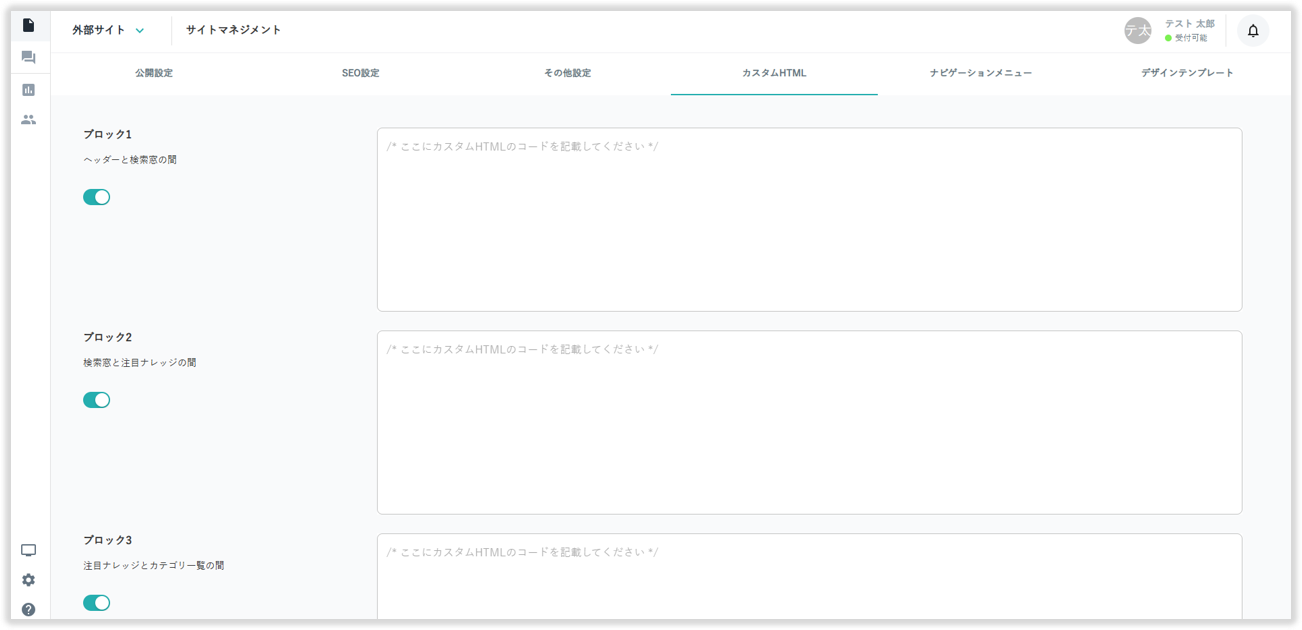Disable the ブロック2 toggle switch
This screenshot has width=1302, height=630.
coord(97,400)
